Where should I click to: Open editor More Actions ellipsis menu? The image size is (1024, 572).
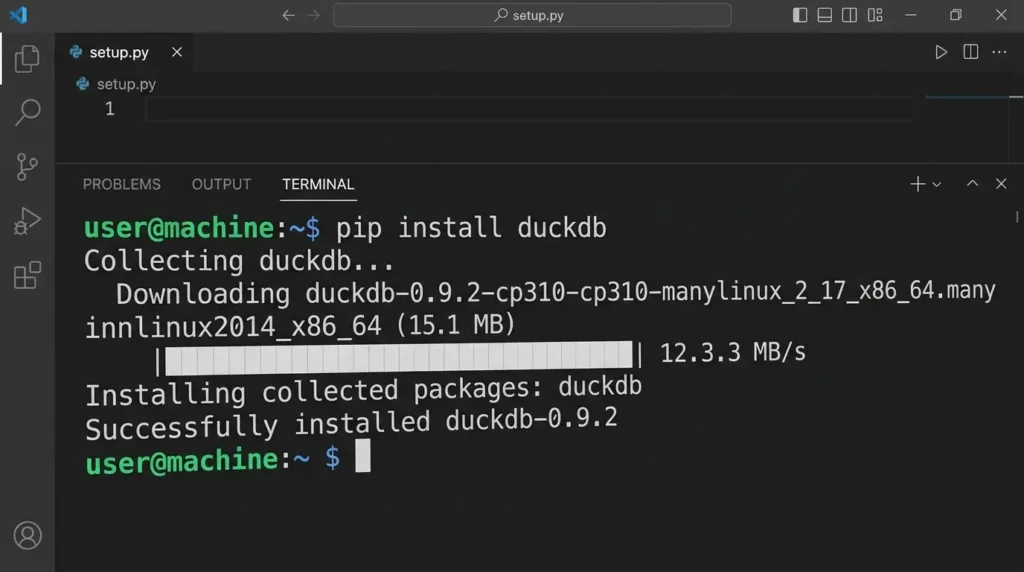coord(999,52)
